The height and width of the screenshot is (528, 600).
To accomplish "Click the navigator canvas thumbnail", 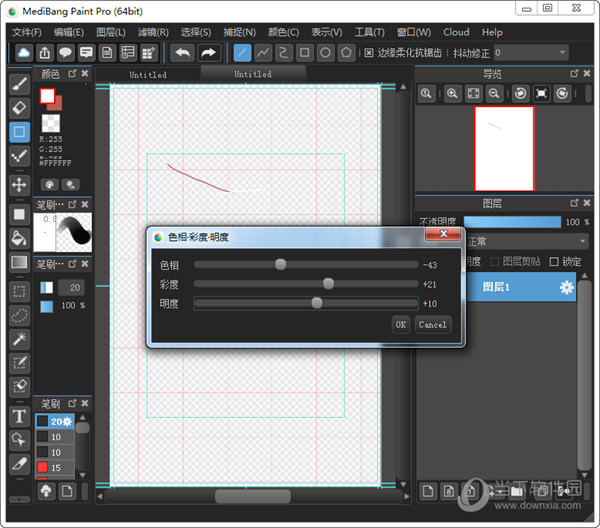I will coord(504,148).
